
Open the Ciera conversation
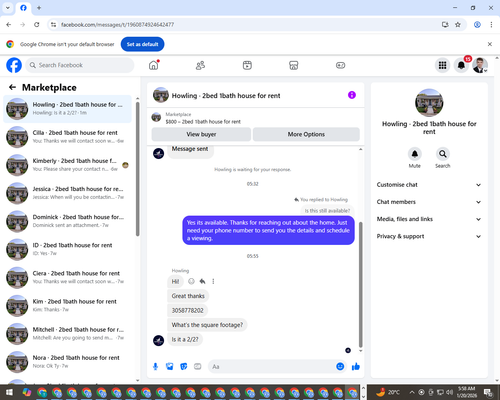coord(67,277)
